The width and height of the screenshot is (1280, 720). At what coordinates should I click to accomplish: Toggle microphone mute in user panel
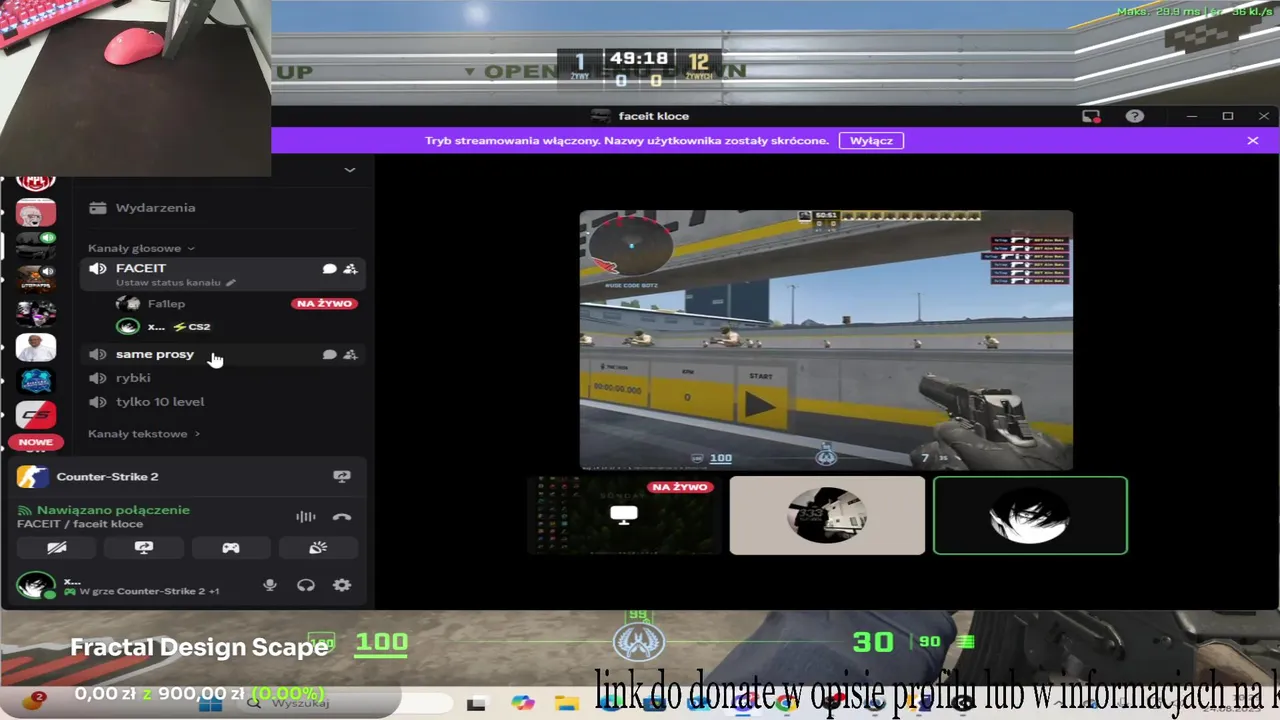coord(269,585)
